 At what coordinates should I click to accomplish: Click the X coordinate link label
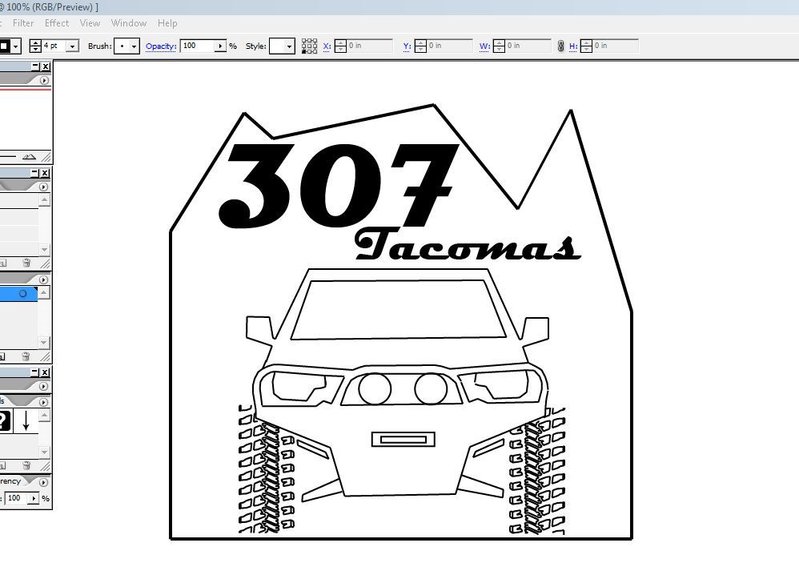click(327, 46)
